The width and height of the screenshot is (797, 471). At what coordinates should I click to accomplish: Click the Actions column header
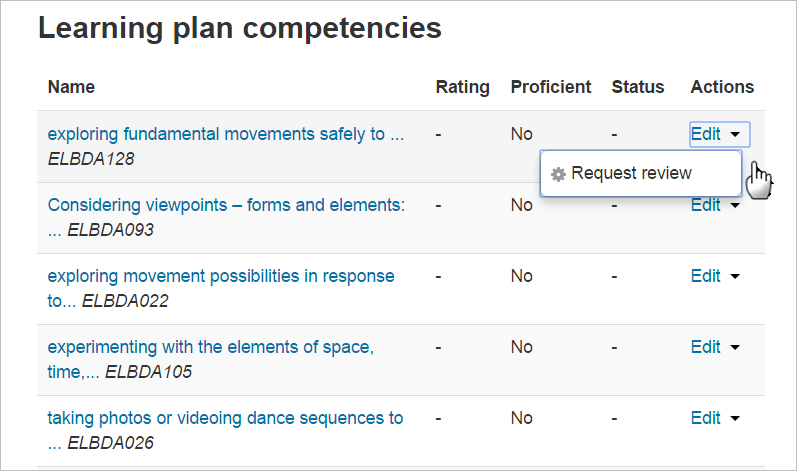[722, 87]
